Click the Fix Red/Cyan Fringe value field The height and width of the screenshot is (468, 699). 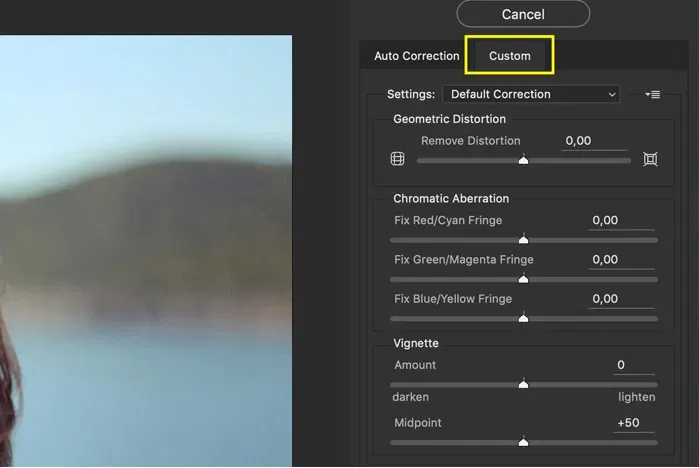(606, 220)
